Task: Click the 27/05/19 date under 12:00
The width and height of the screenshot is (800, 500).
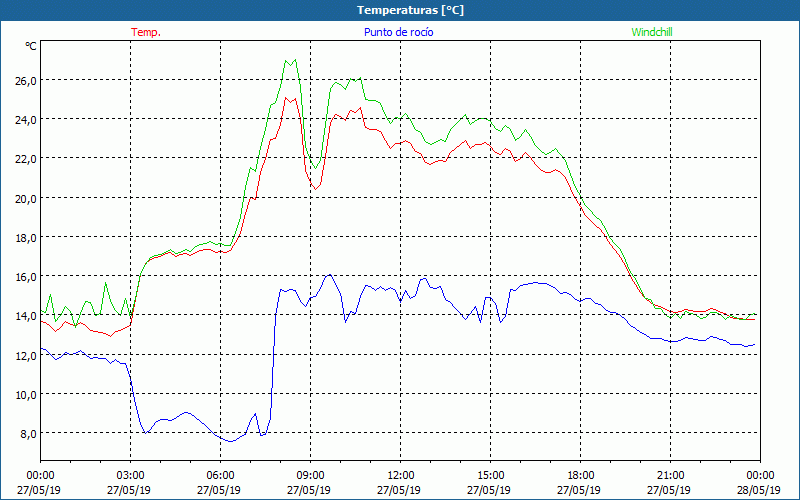Action: click(399, 490)
